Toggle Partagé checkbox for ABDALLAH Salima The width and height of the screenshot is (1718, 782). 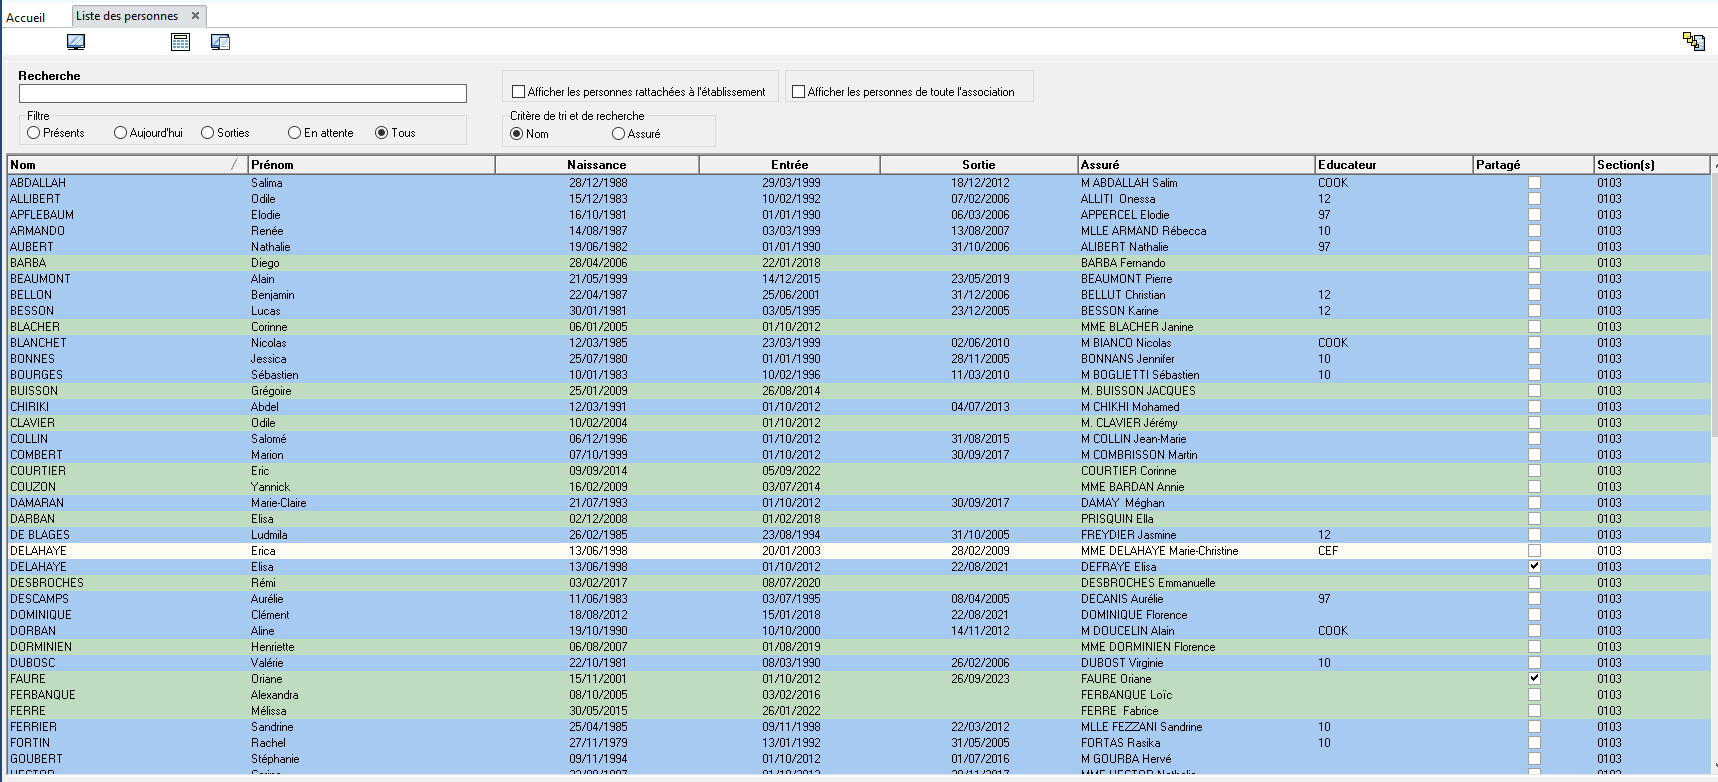pyautogui.click(x=1534, y=183)
